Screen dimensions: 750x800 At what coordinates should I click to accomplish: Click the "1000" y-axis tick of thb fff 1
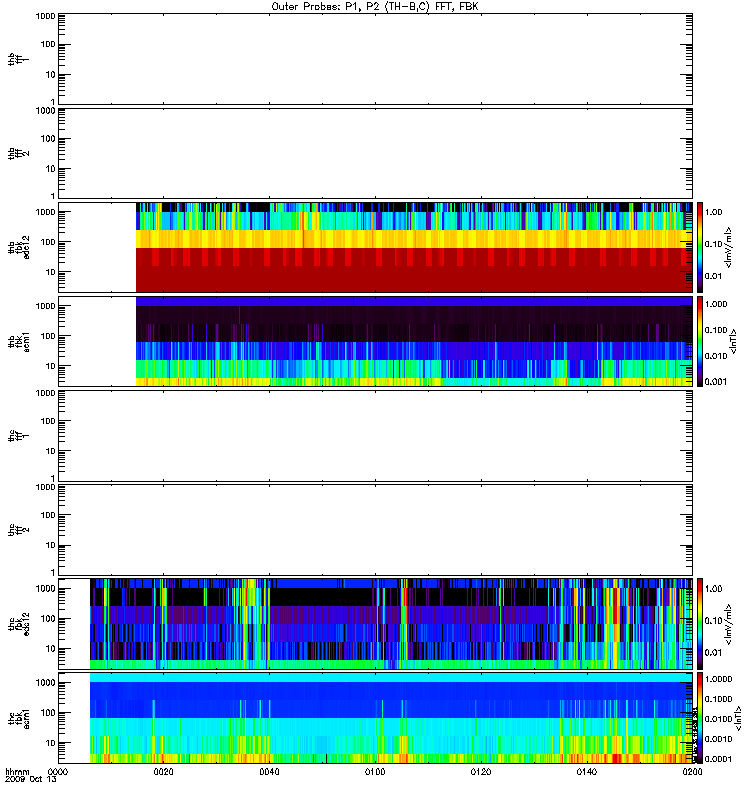(x=45, y=16)
